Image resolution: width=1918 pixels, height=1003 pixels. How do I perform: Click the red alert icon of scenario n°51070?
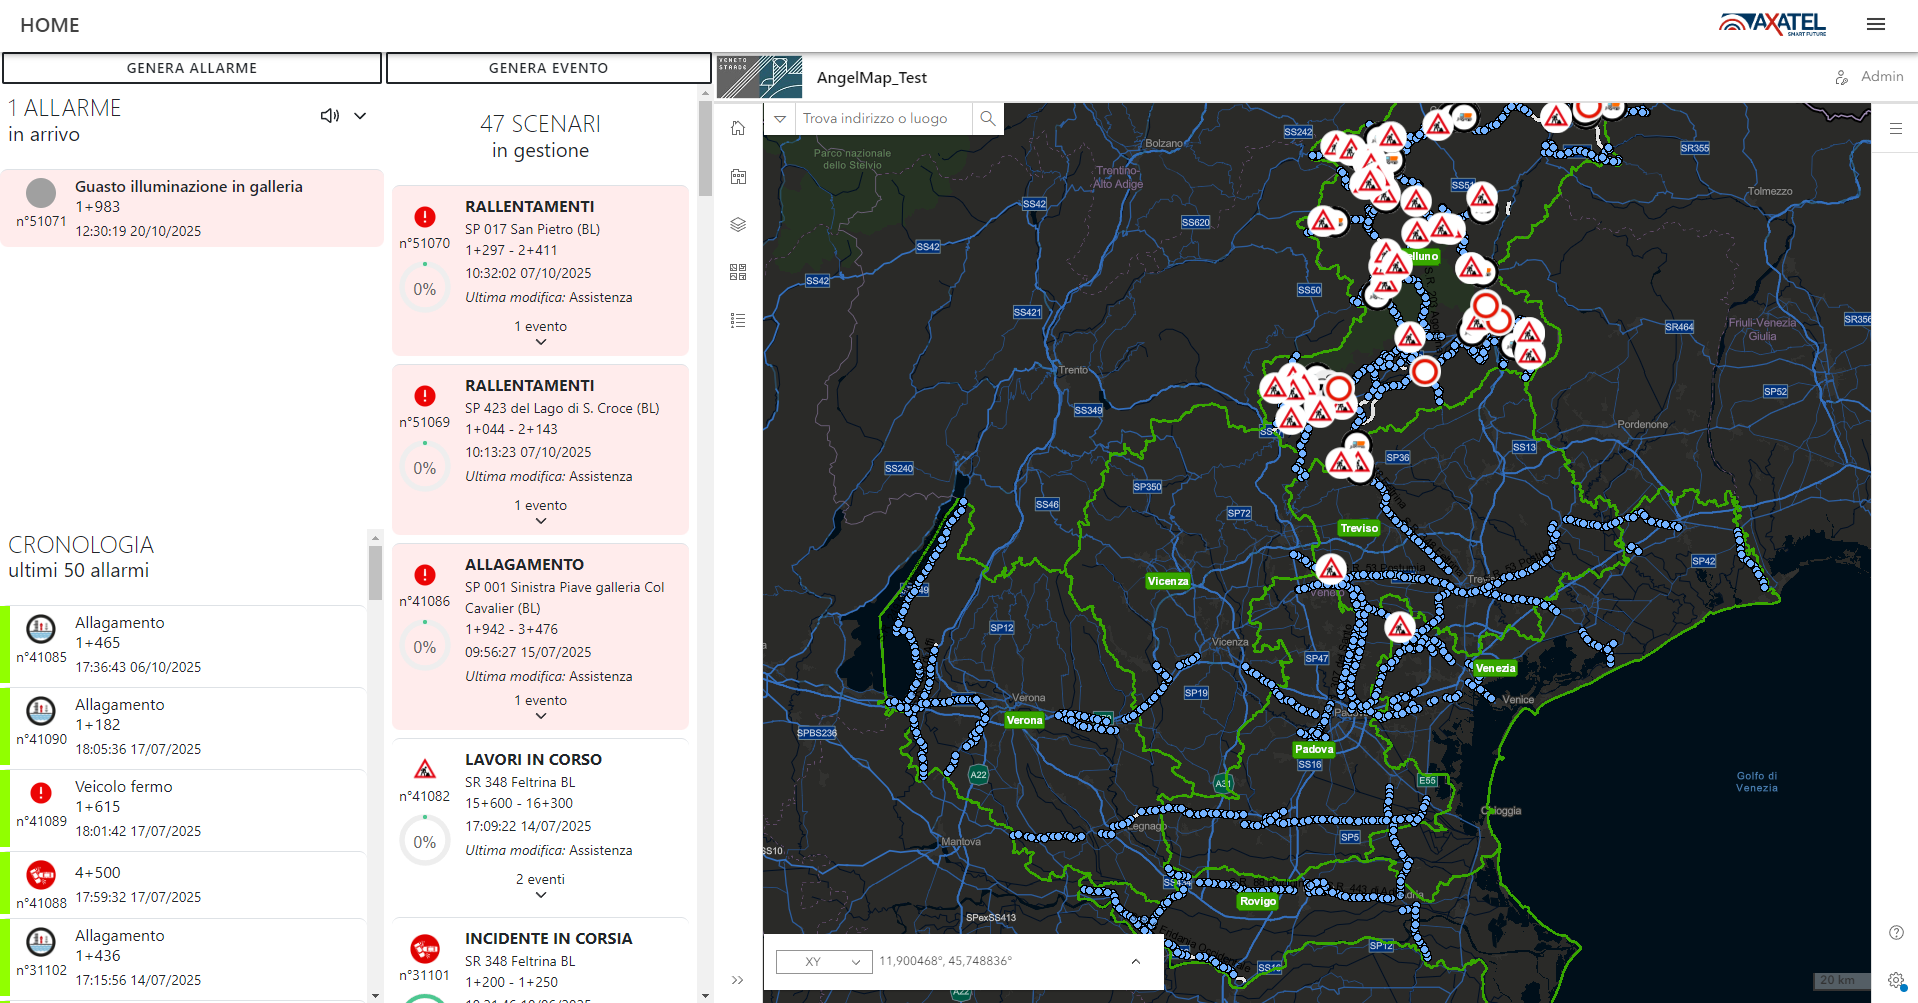(x=425, y=217)
